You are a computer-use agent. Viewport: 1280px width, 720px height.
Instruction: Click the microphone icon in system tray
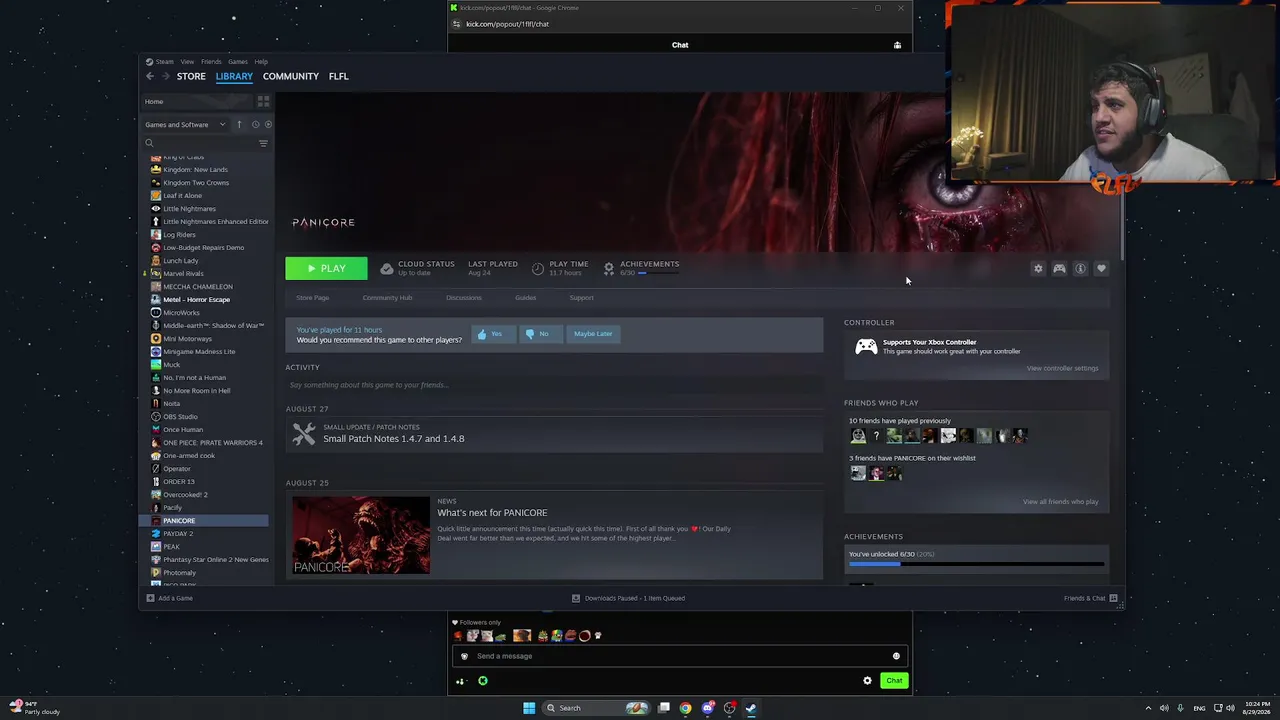coord(1180,708)
